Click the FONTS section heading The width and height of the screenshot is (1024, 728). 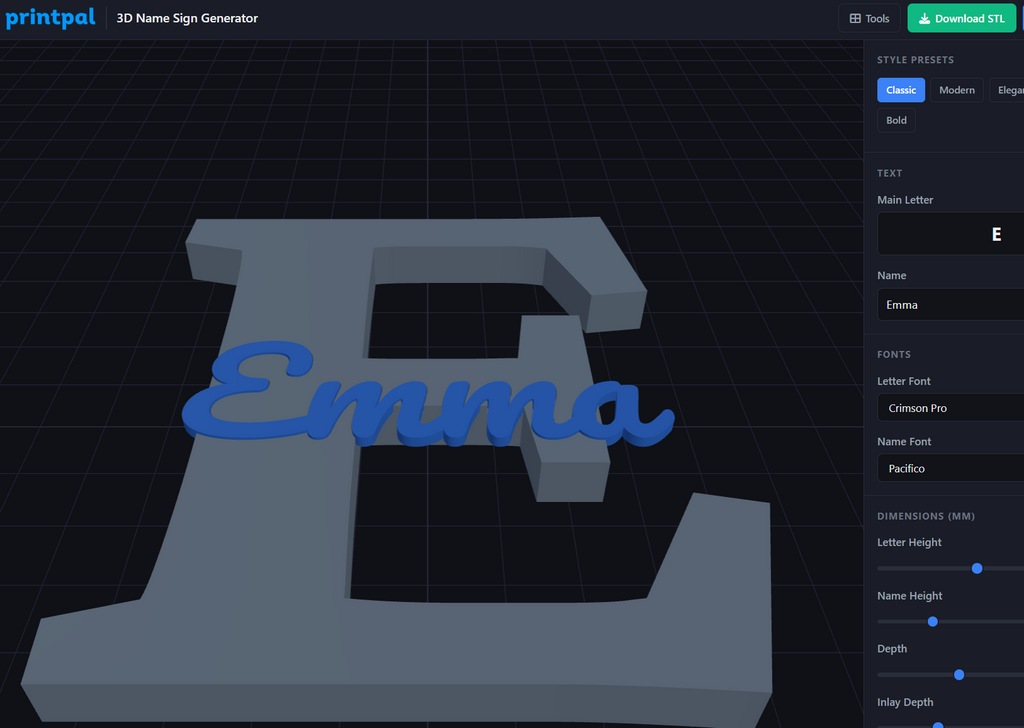[x=893, y=355]
